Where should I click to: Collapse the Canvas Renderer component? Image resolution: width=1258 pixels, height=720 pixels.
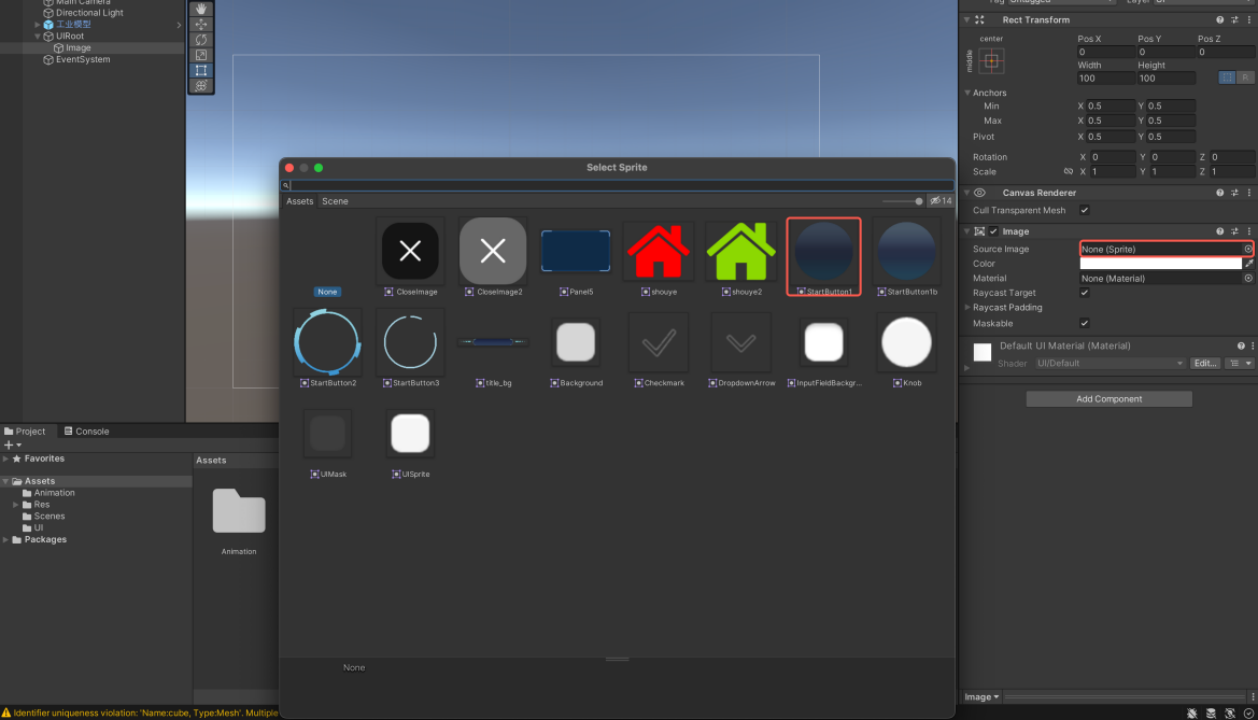pos(967,193)
